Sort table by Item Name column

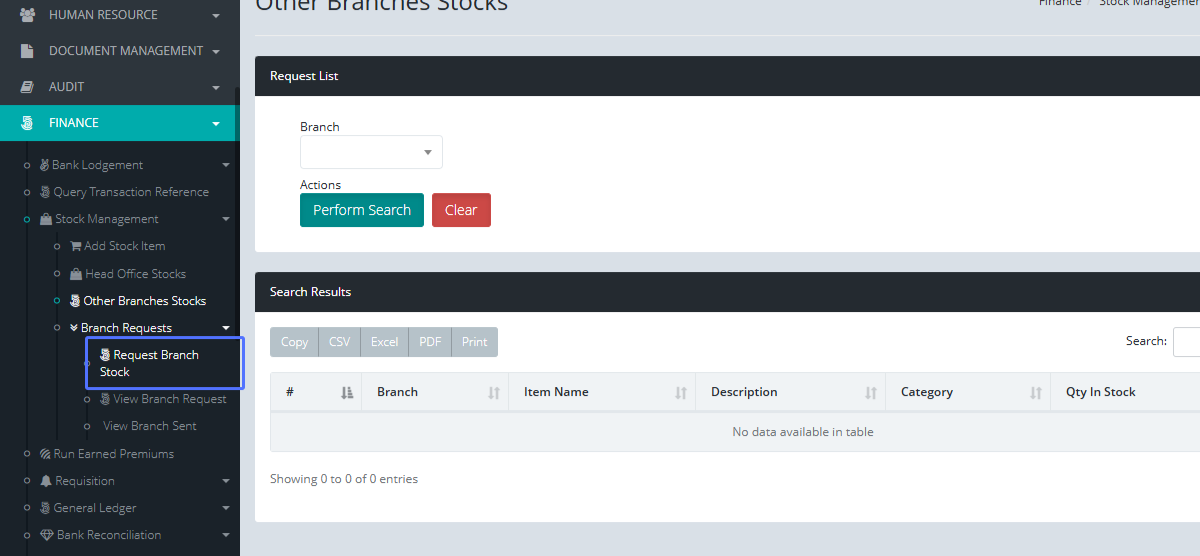[x=680, y=393]
